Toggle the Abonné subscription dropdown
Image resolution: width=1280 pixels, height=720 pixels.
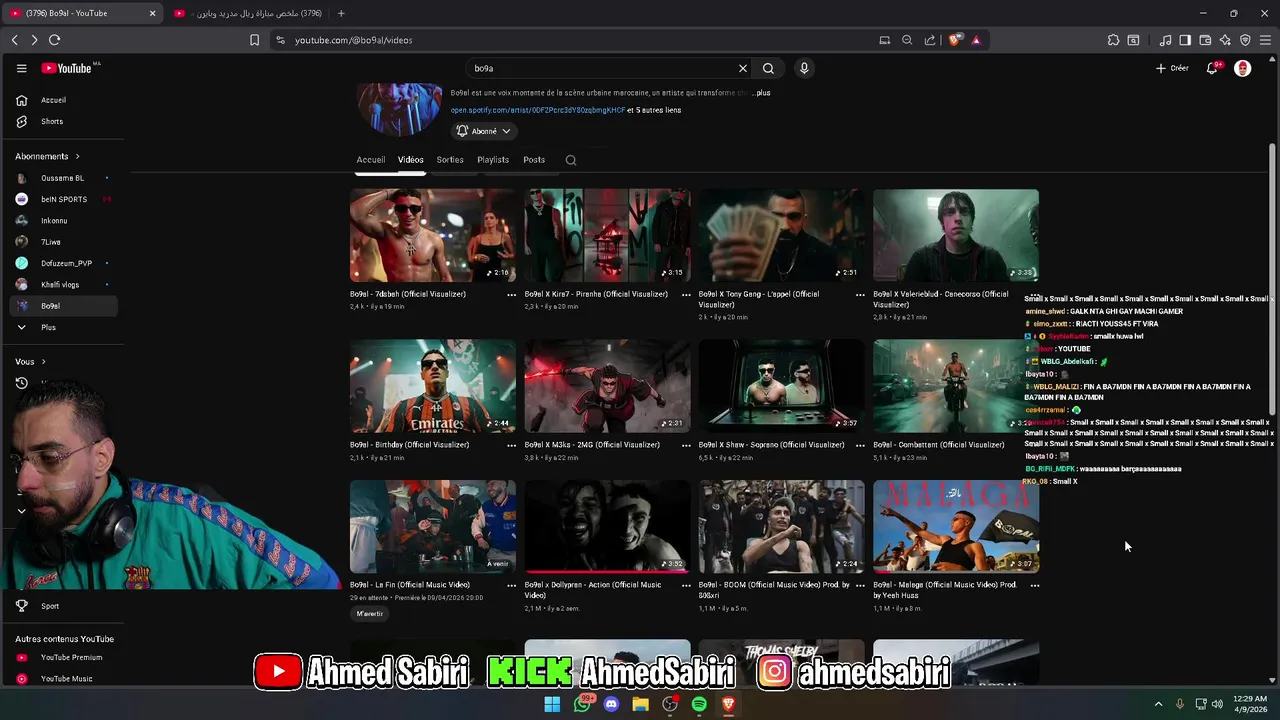tap(484, 131)
